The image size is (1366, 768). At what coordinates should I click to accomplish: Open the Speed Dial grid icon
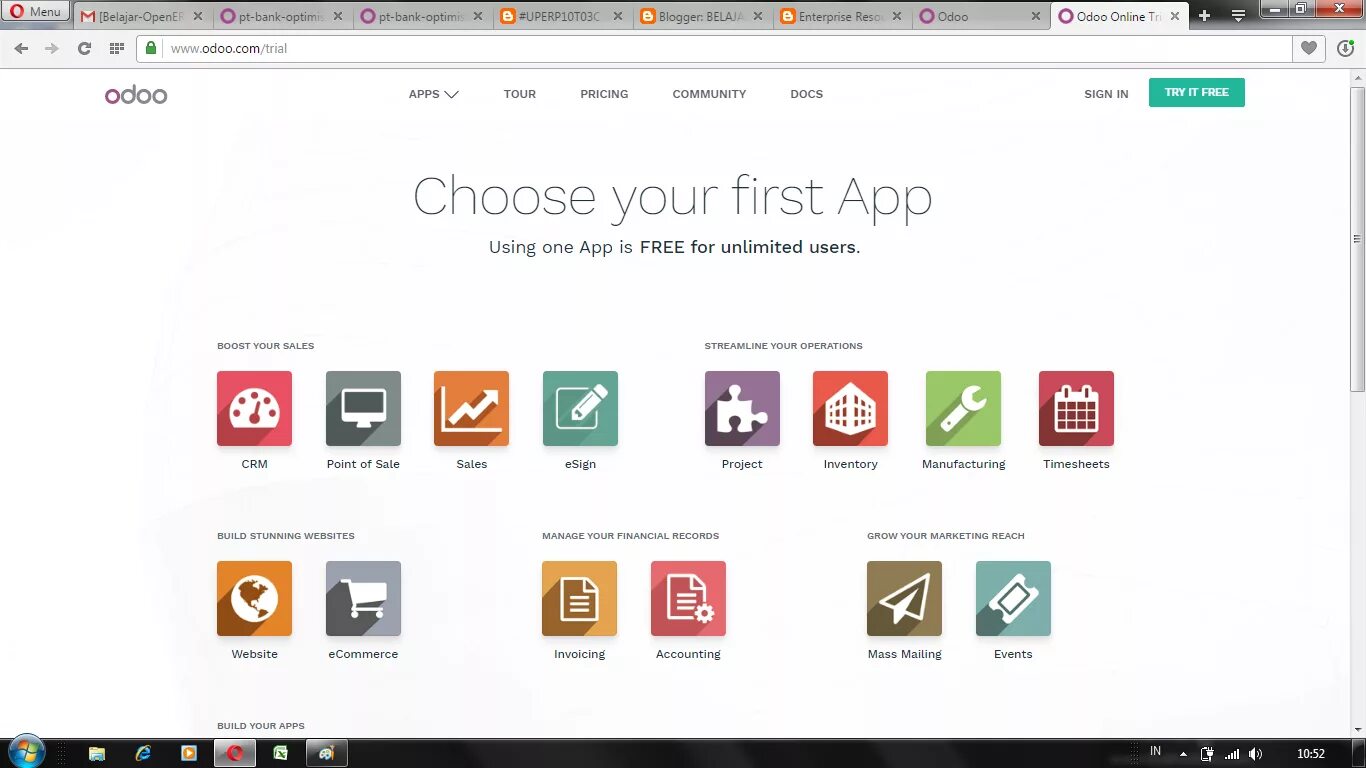[x=117, y=48]
